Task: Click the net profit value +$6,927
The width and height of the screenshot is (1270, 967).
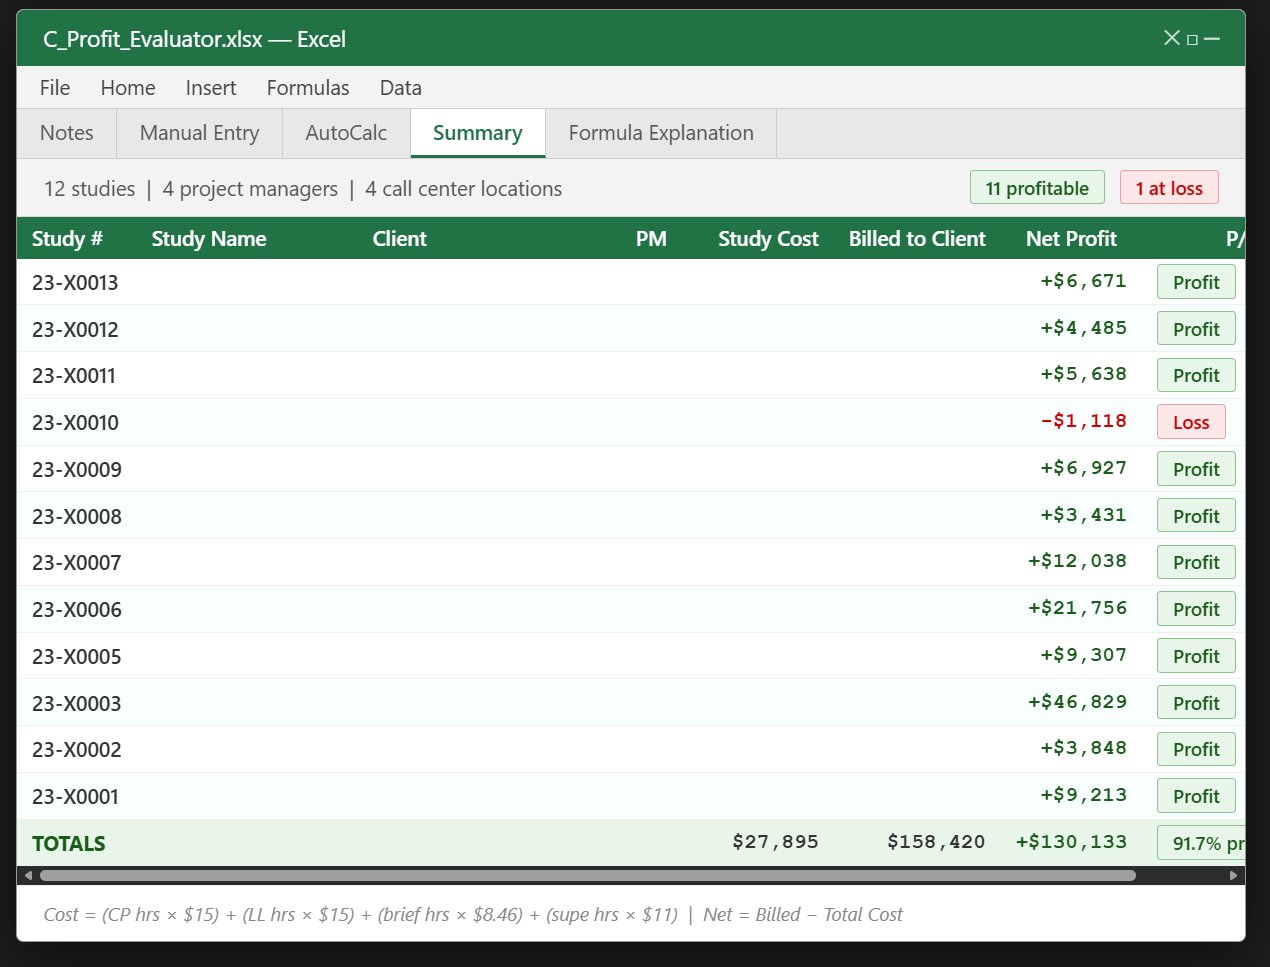Action: point(1083,468)
